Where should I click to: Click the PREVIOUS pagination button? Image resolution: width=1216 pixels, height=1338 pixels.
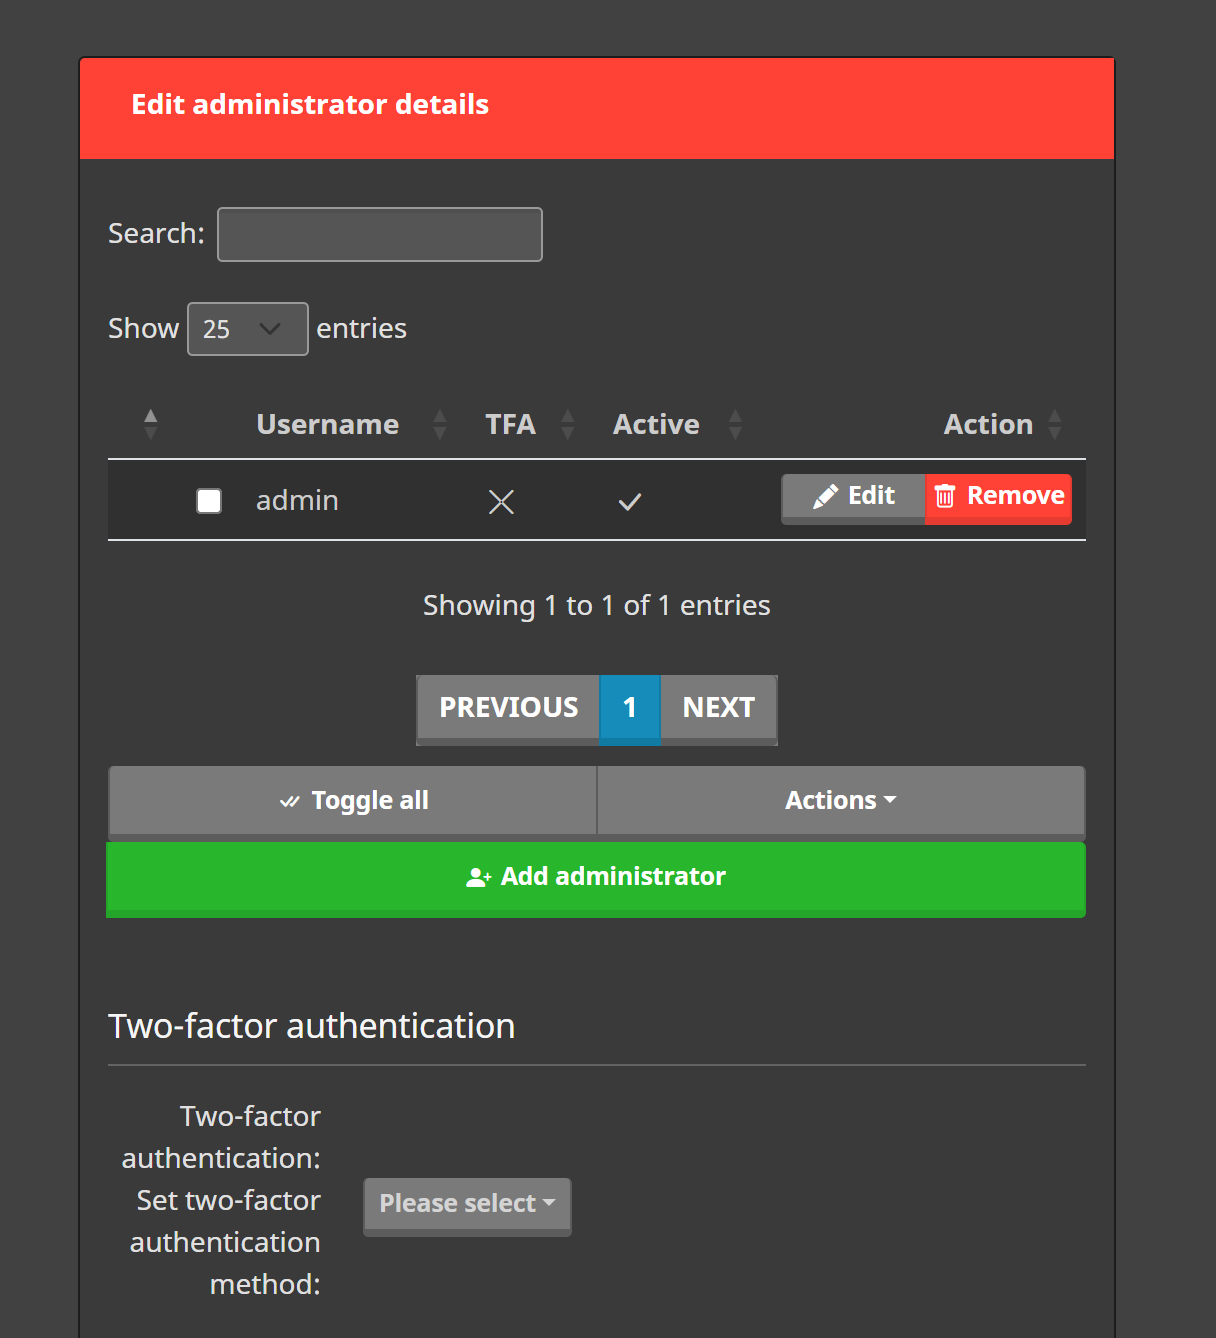tap(508, 709)
